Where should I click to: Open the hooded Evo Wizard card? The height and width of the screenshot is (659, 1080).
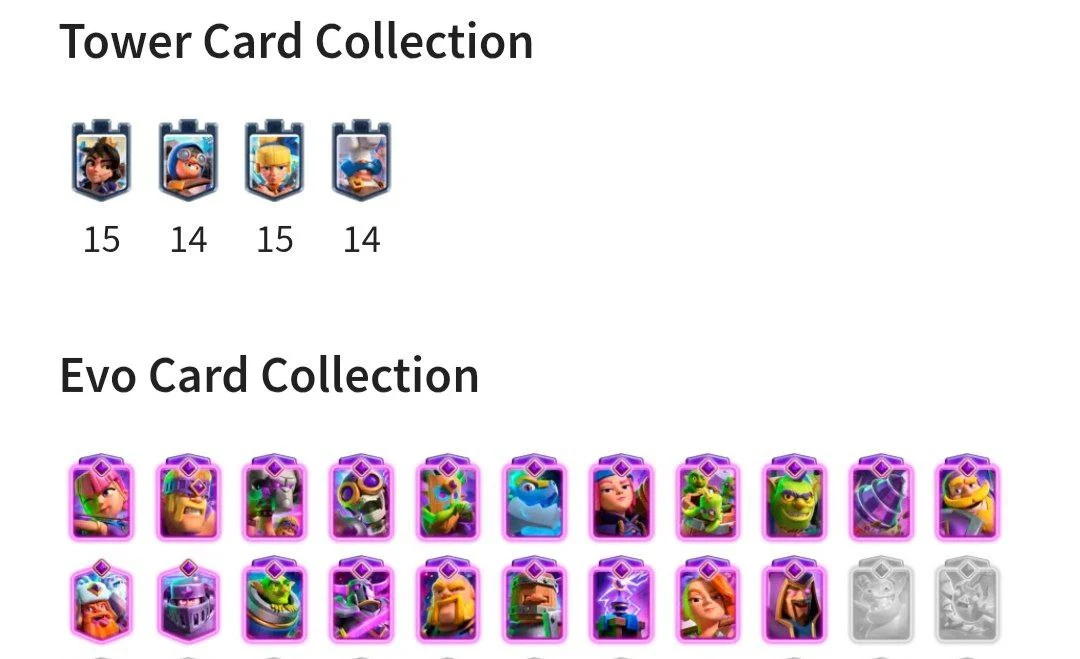[793, 600]
